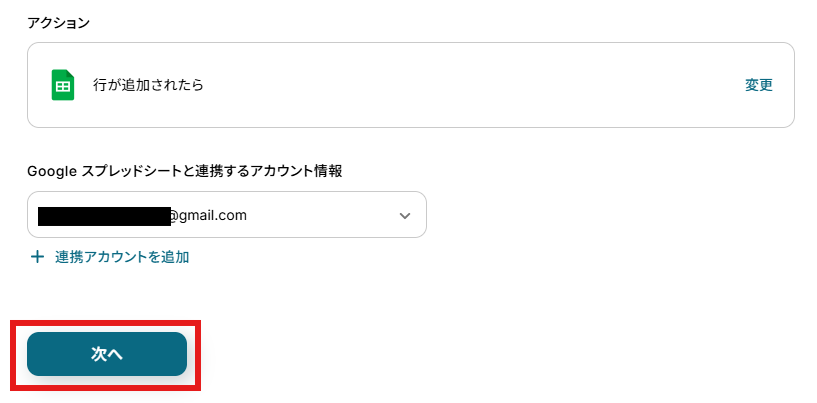
Task: Click blank space right of account dropdown
Action: [610, 215]
